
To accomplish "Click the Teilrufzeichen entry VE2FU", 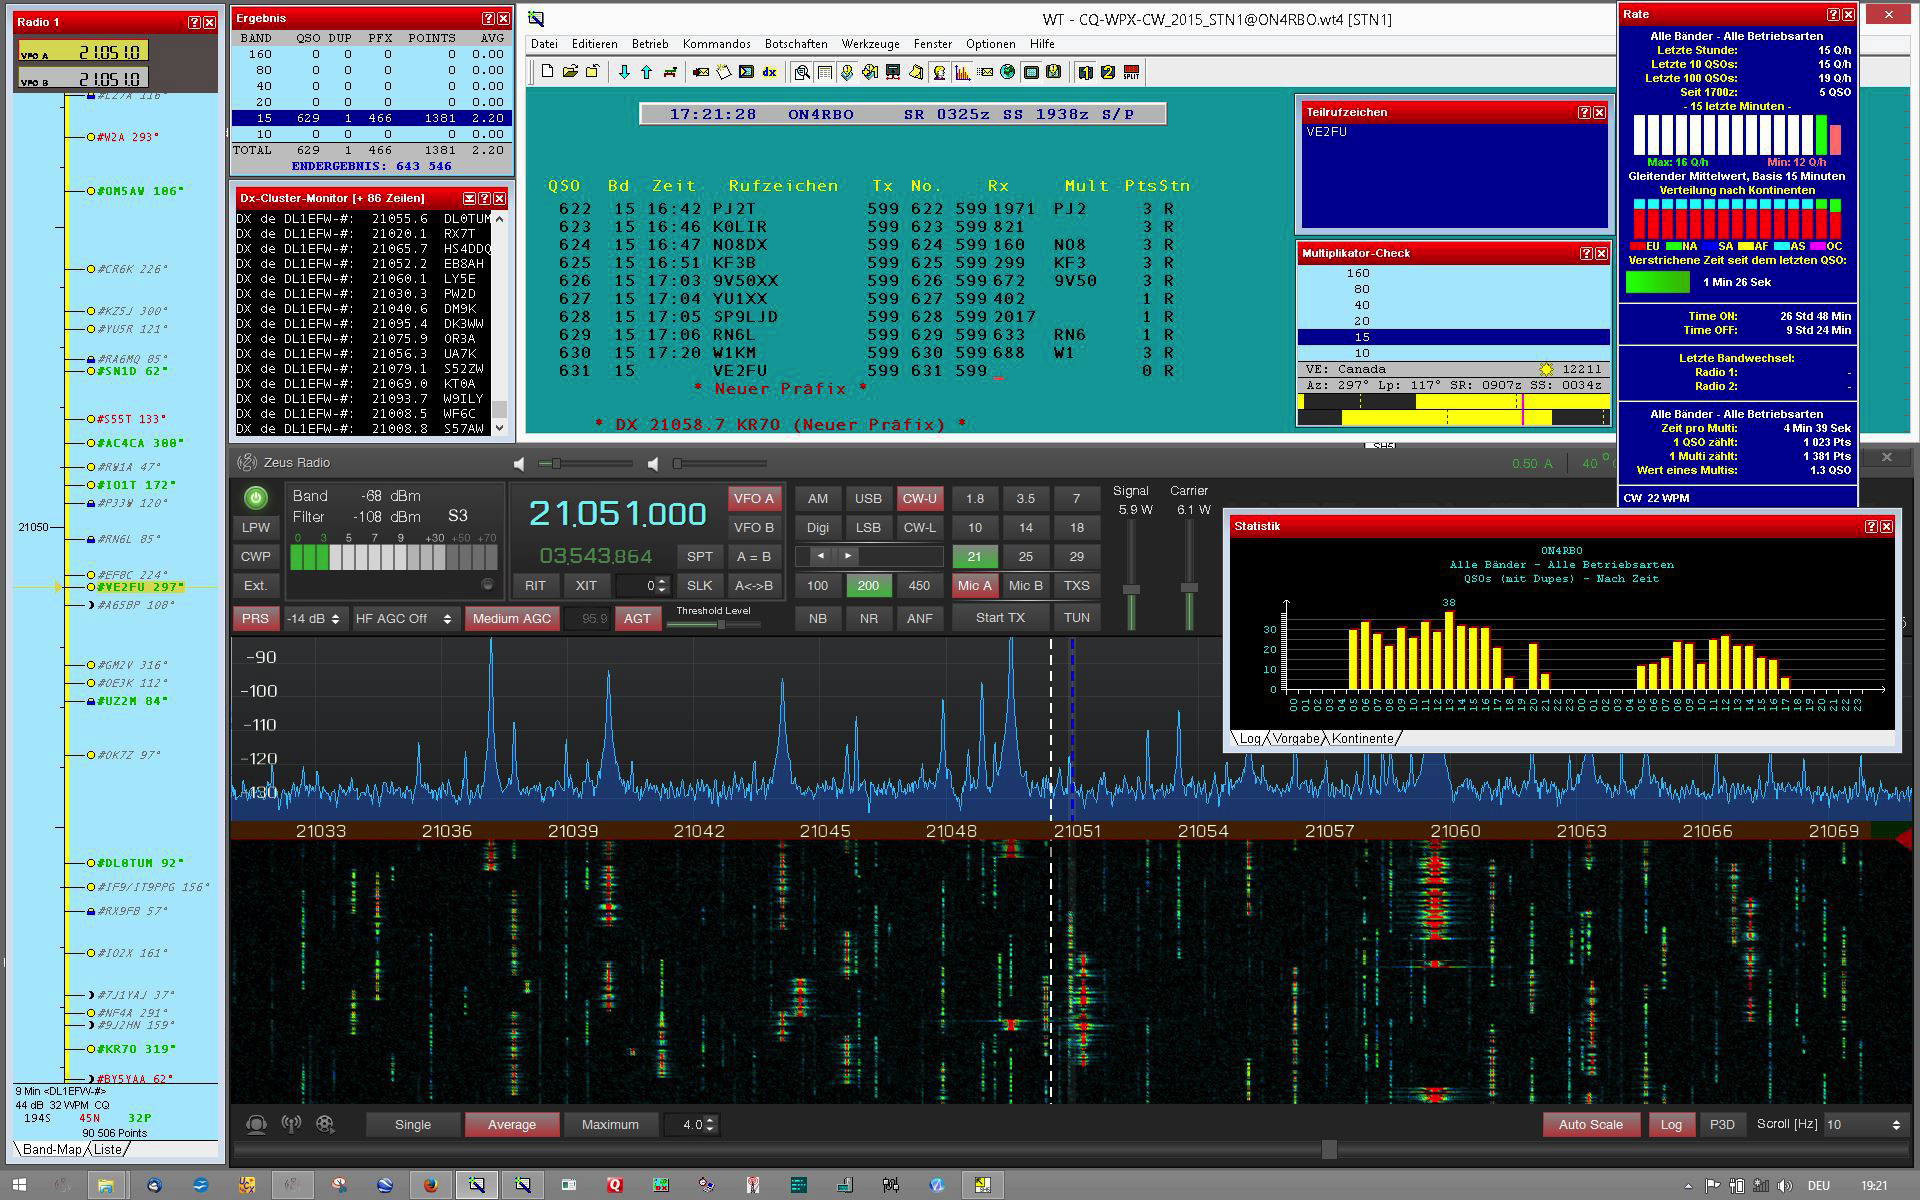I will click(x=1326, y=131).
